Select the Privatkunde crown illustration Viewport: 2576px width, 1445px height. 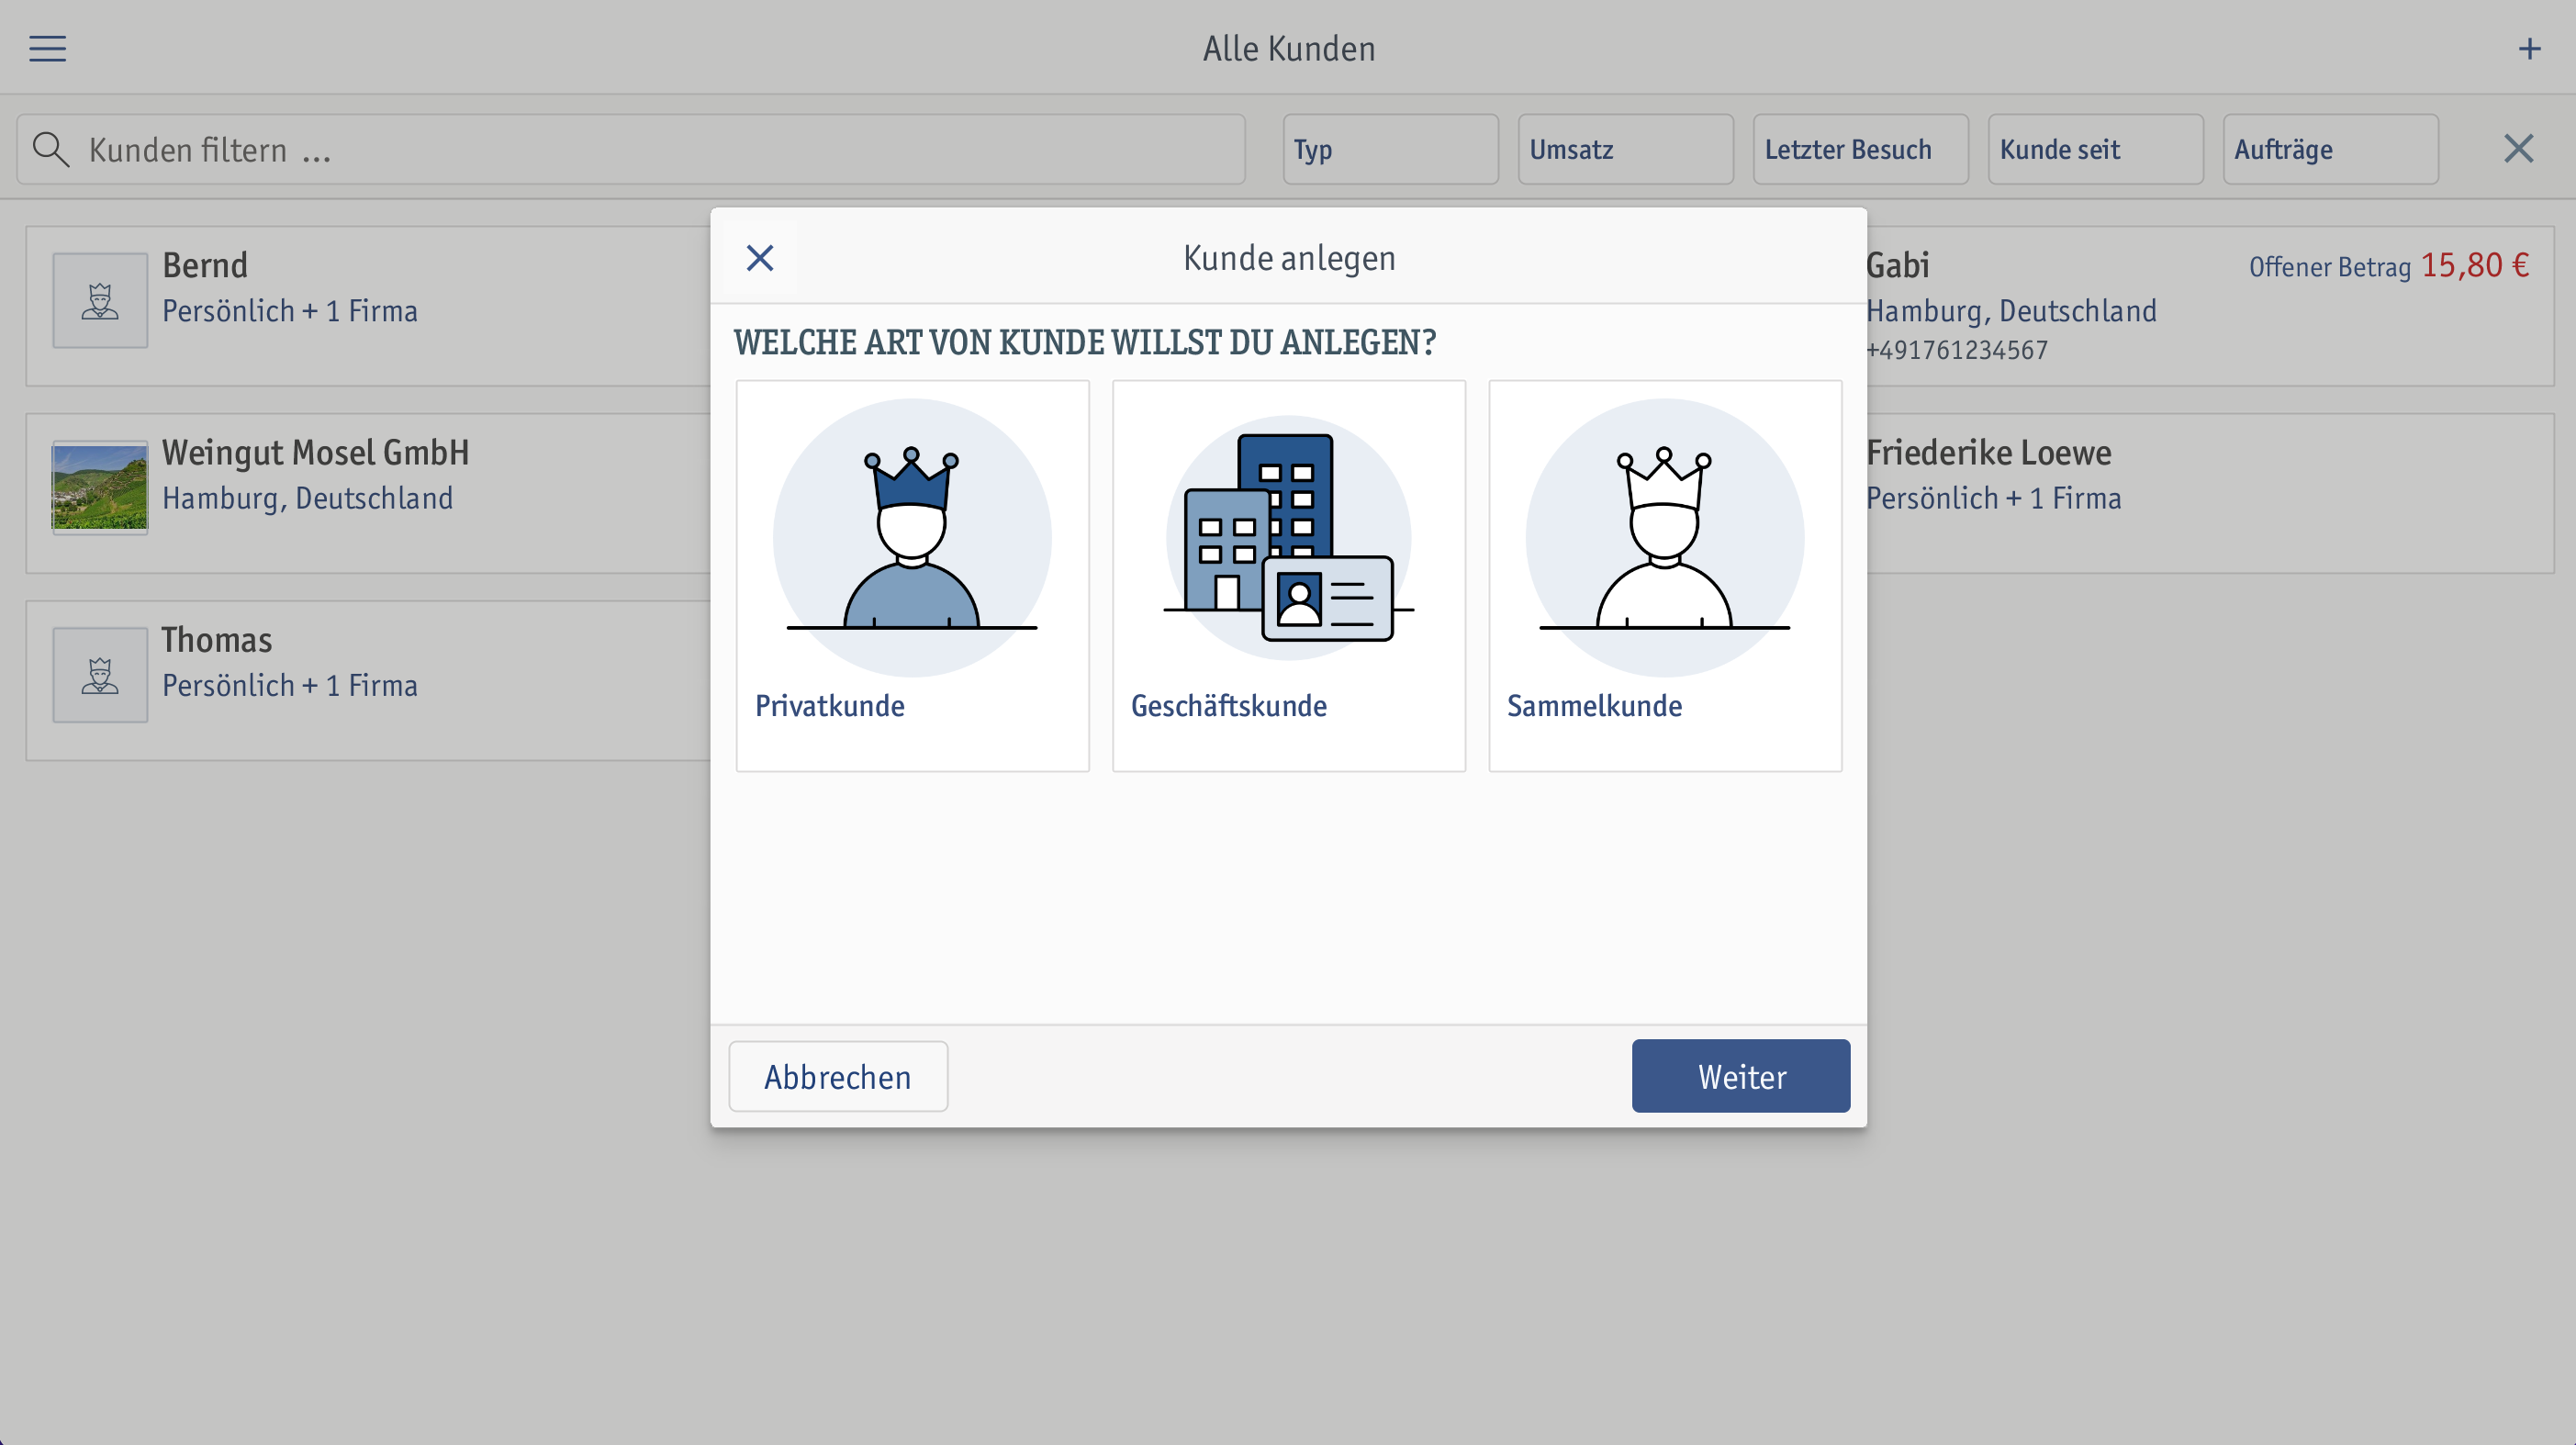click(x=912, y=538)
